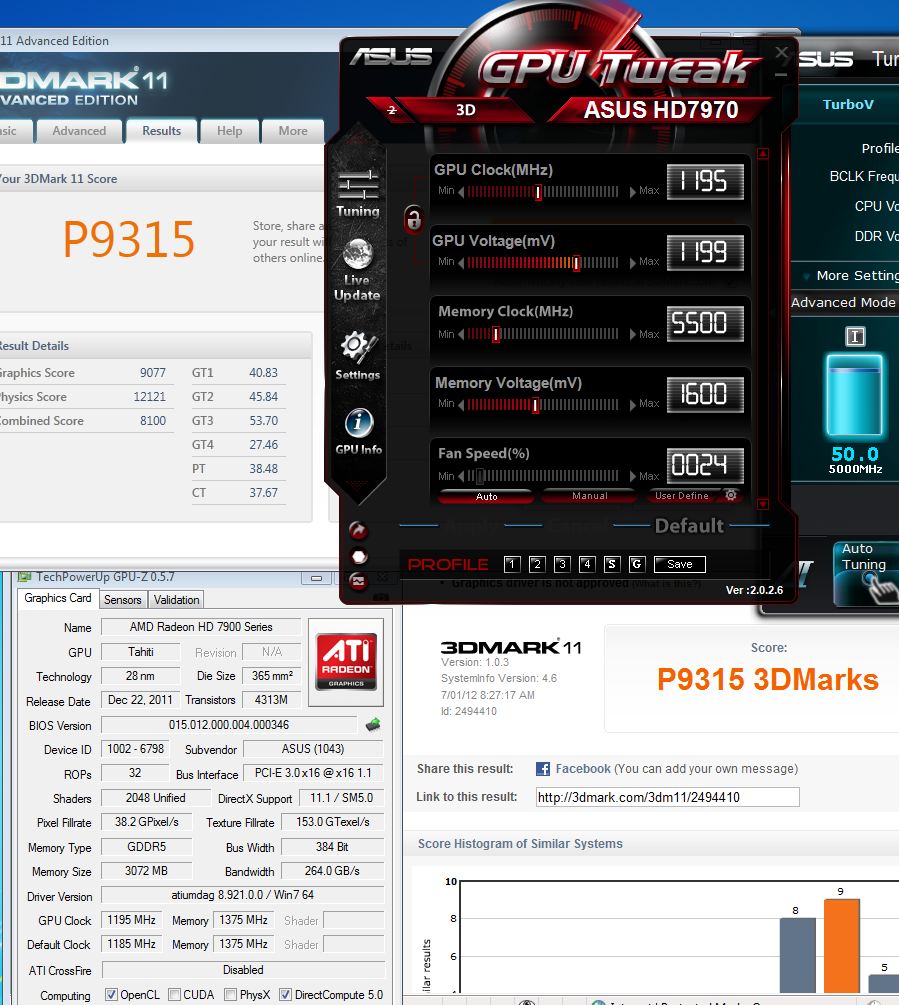
Task: Set fan speed to Auto mode
Action: [x=486, y=496]
